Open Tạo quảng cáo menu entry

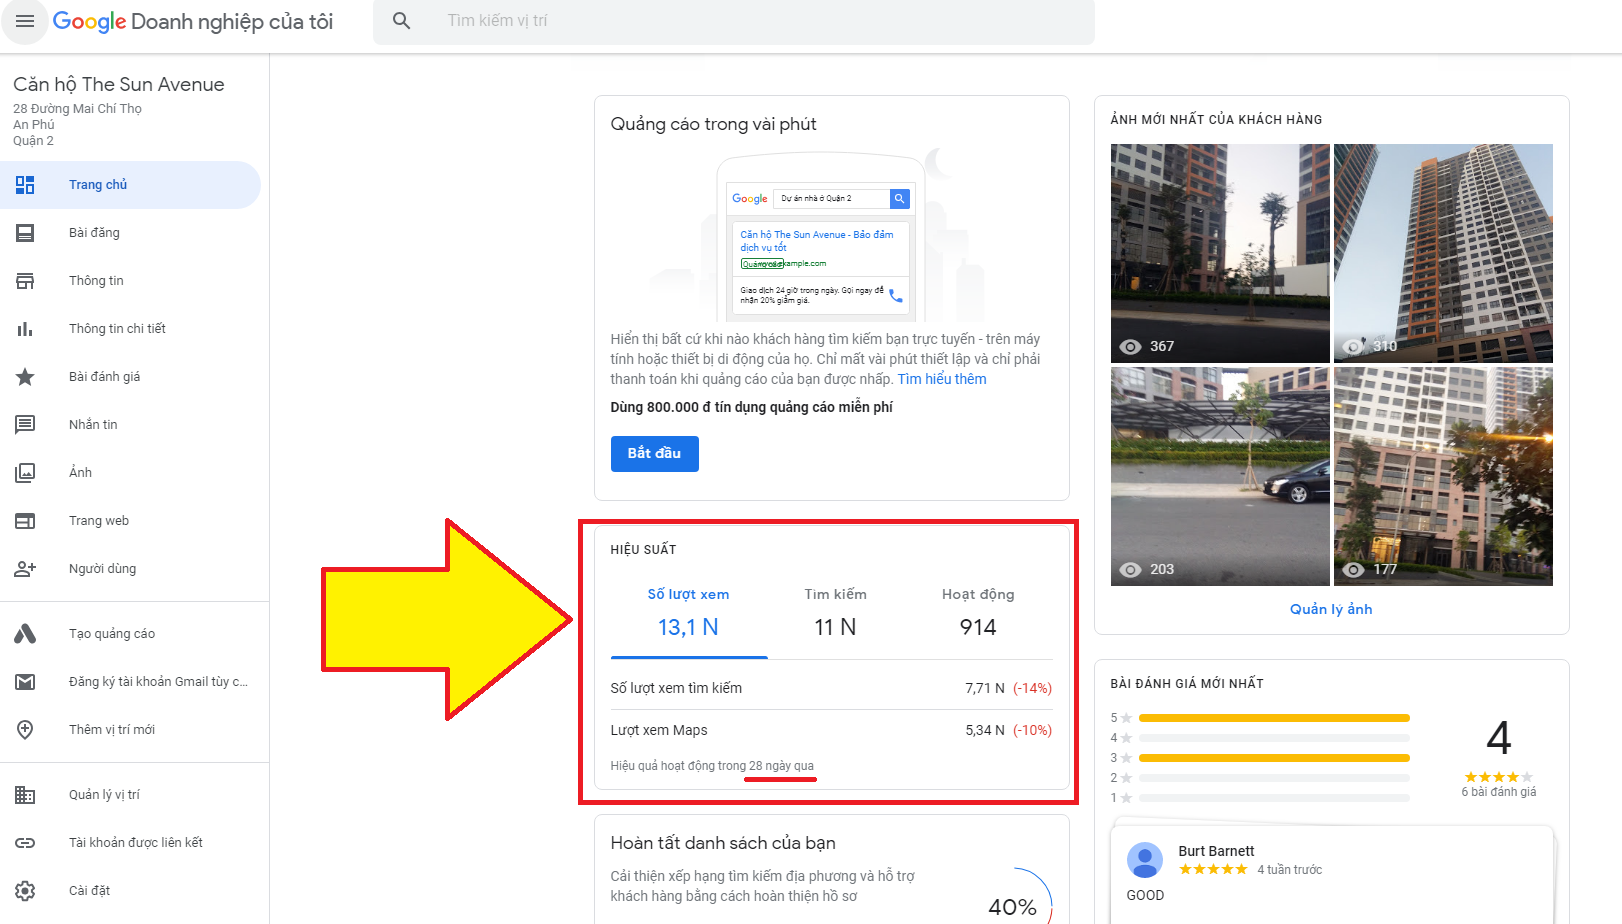click(130, 634)
